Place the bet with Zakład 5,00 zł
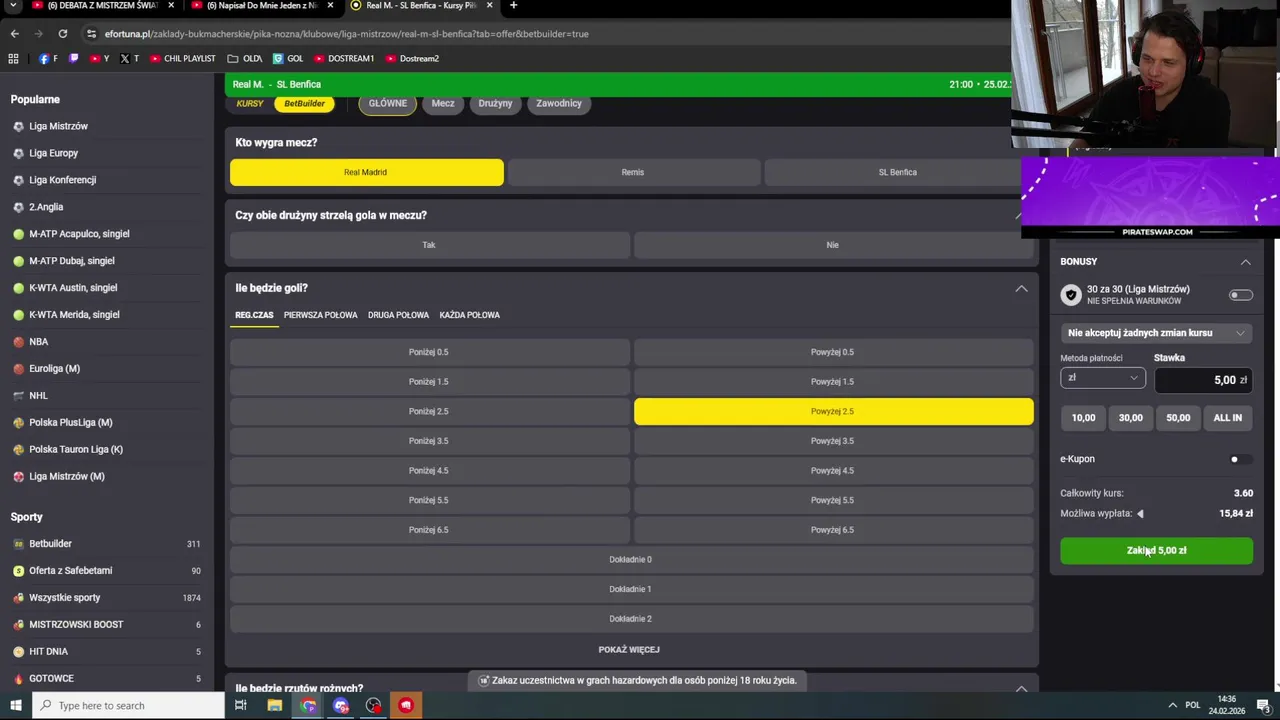 tap(1156, 551)
